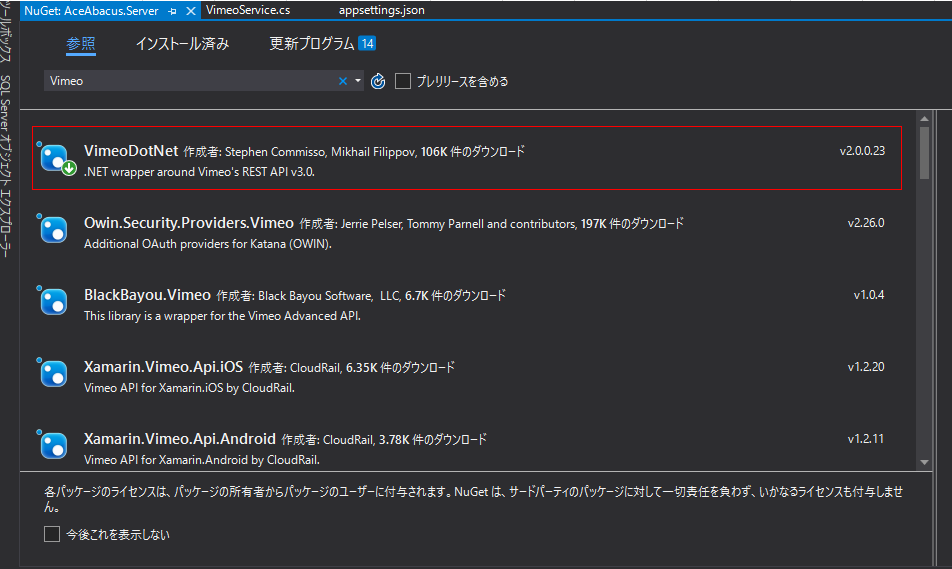
Task: Click version v1.0.4 of BlackBayou.Vimeo
Action: (869, 295)
